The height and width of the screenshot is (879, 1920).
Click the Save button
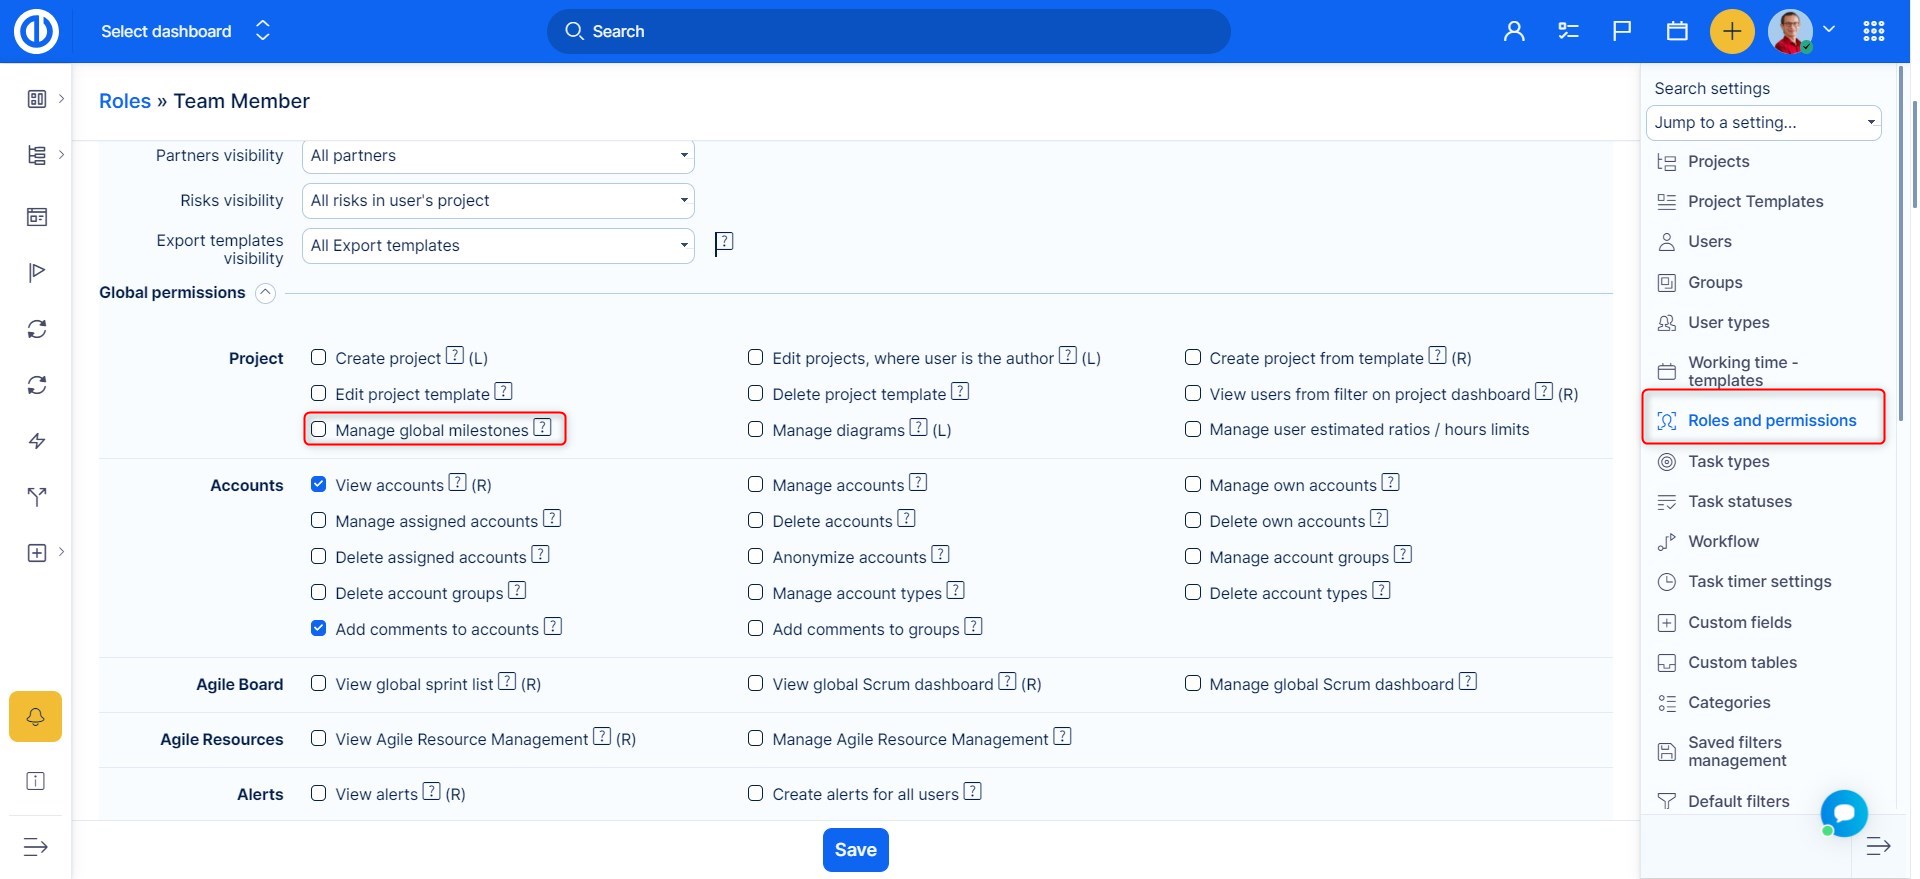(855, 850)
